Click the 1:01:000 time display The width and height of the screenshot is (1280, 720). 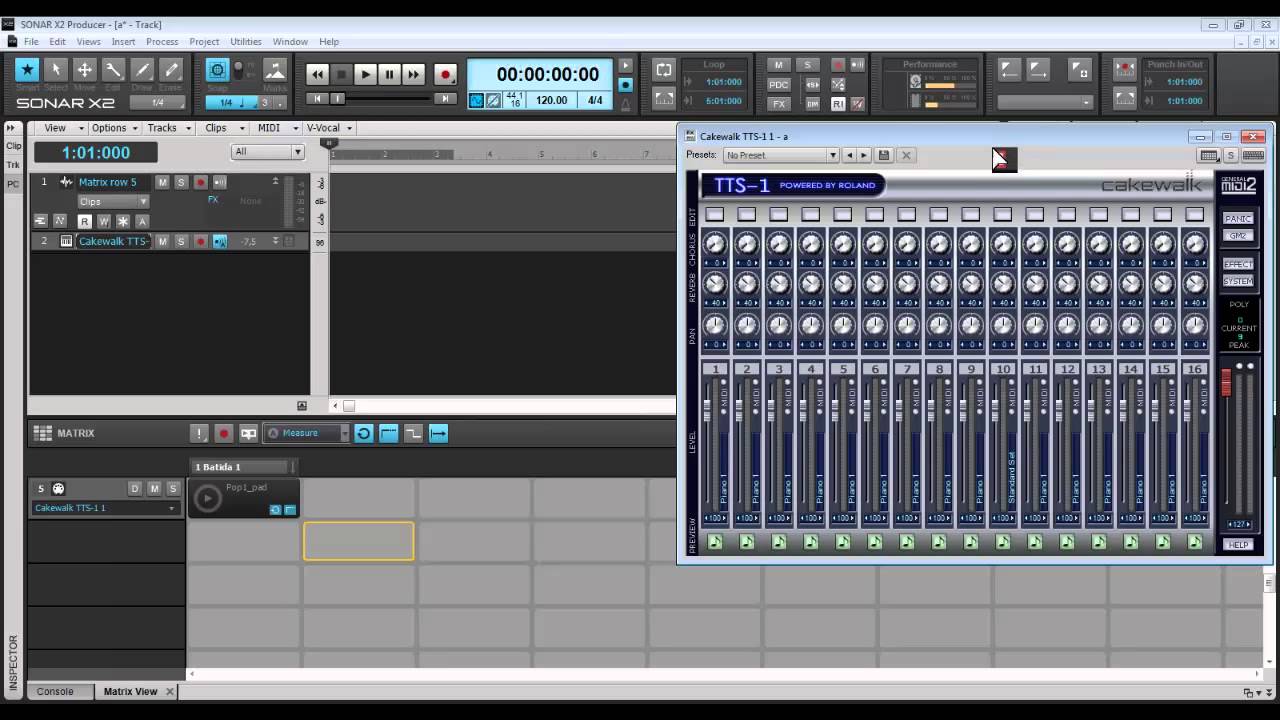[x=96, y=153]
